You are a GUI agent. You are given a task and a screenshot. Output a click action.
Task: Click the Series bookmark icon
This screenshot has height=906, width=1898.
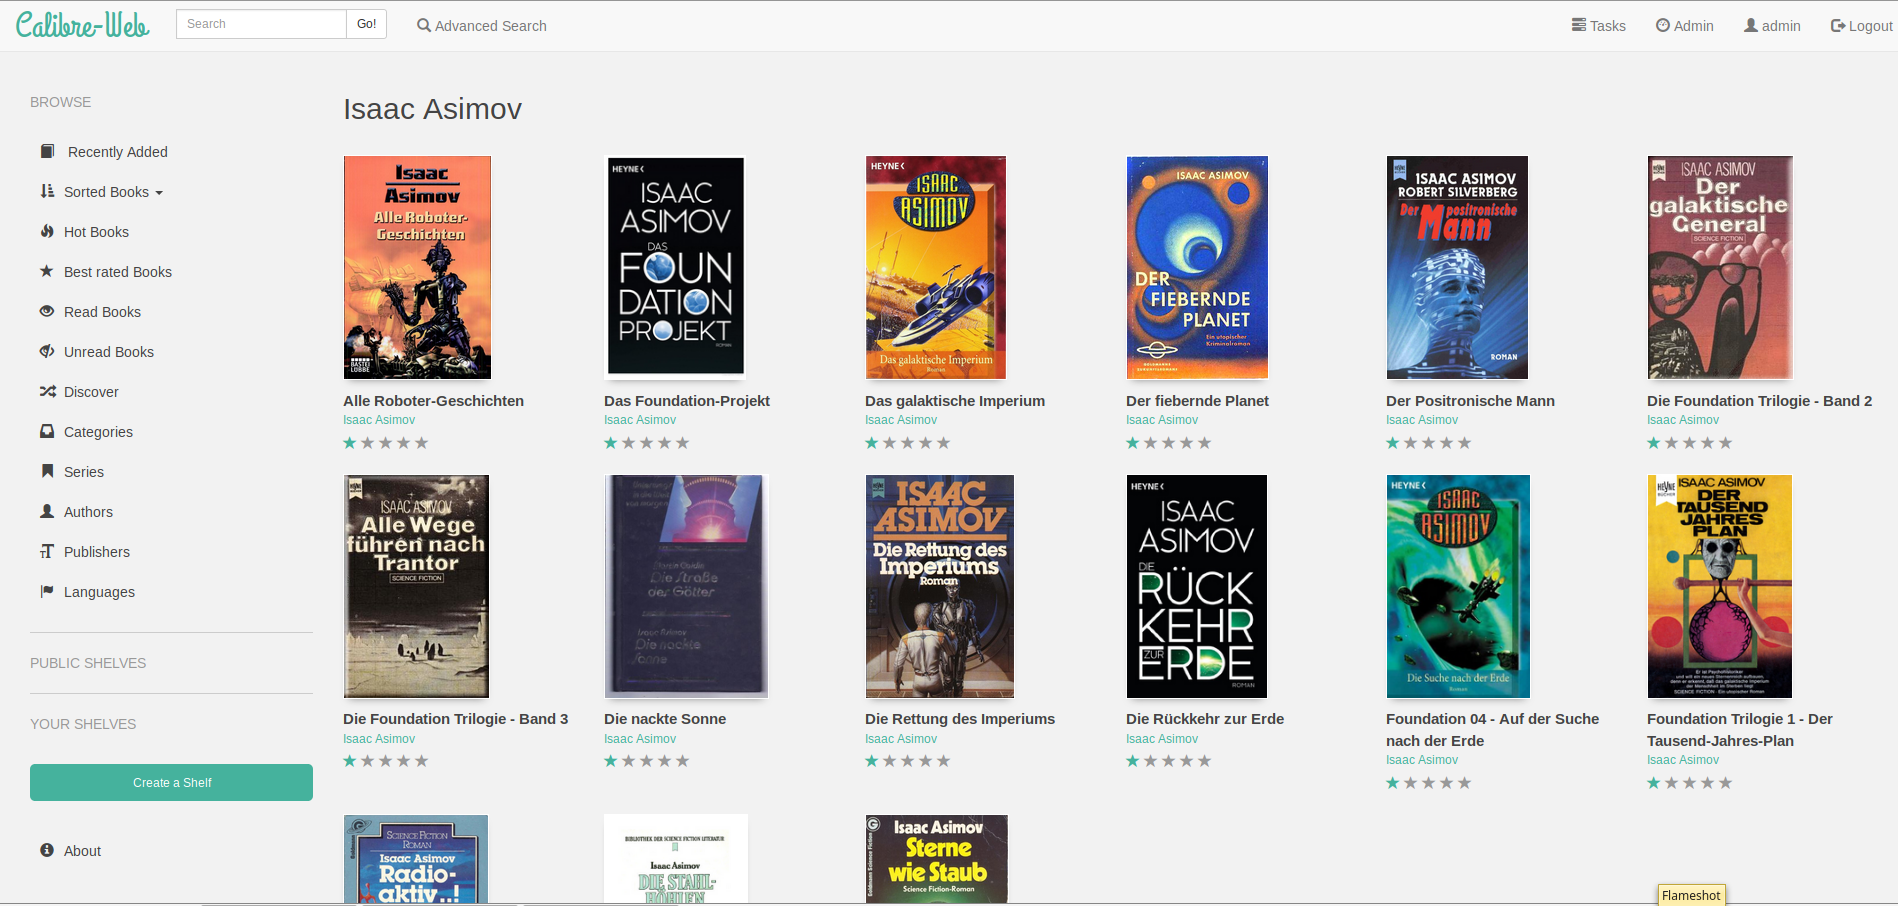click(47, 471)
